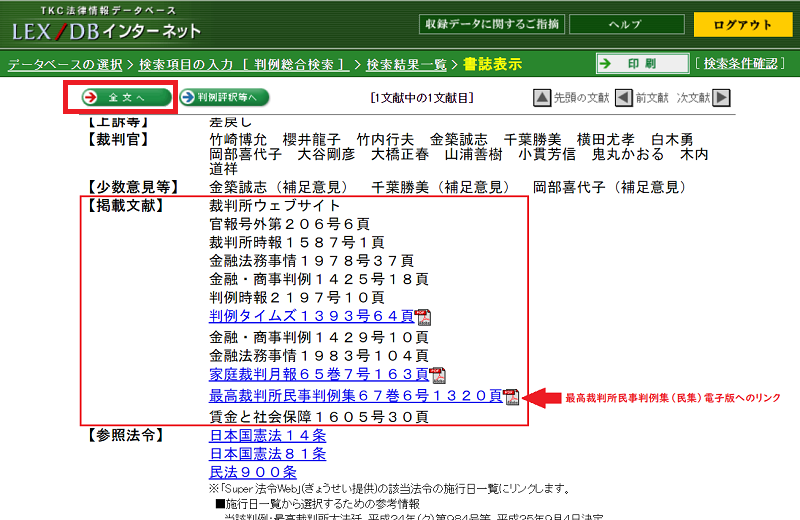Viewport: 800px width, 520px height.
Task: Click the 【裁判官】 heading
Action: [118, 139]
